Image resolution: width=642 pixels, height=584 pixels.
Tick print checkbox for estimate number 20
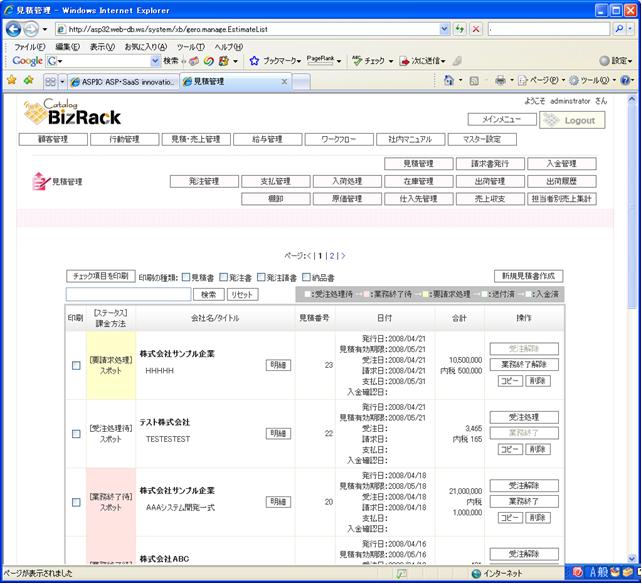76,502
